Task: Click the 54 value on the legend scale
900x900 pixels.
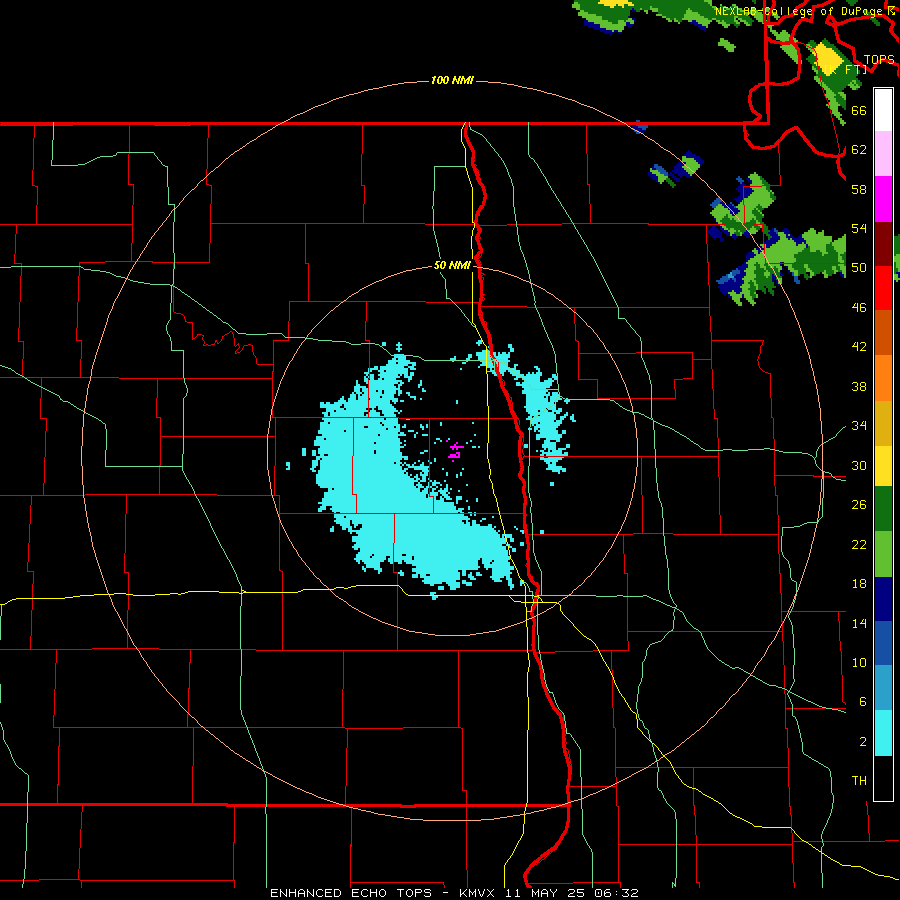Action: (x=859, y=228)
